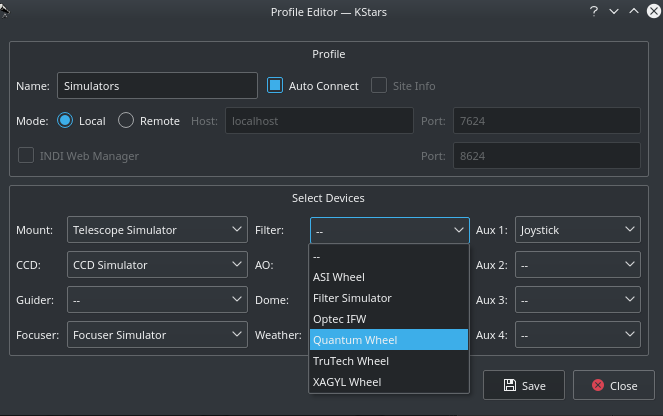Pick XAGYL Wheel from the list
Image resolution: width=663 pixels, height=416 pixels.
click(389, 382)
